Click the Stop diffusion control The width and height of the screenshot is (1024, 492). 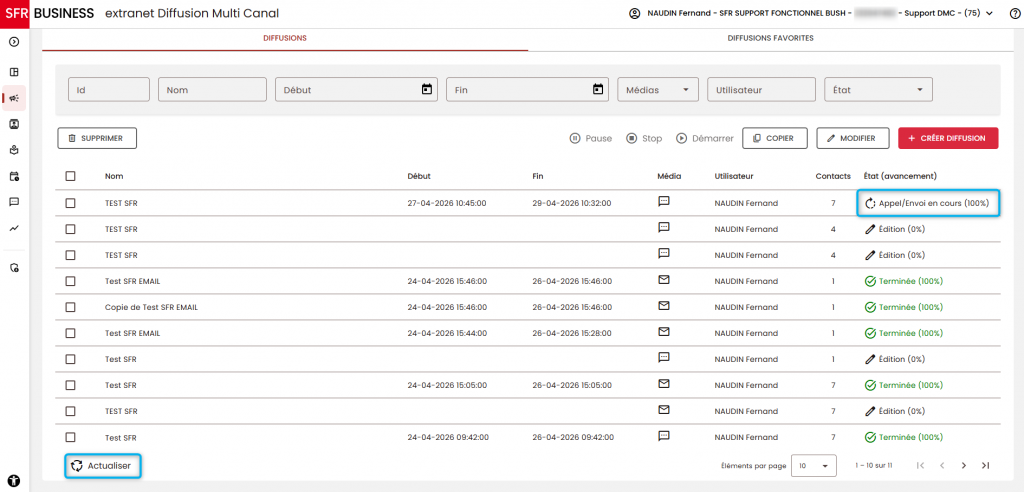[x=644, y=139]
